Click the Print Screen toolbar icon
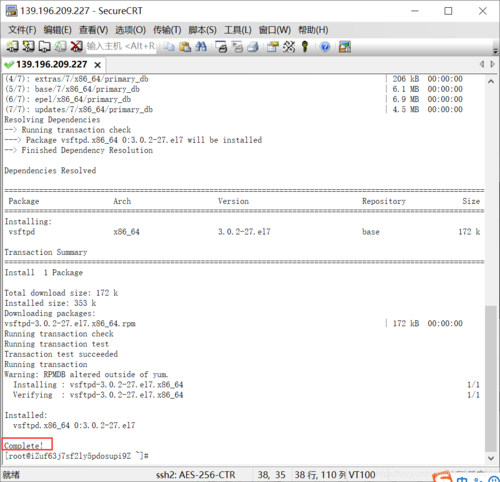 point(221,46)
